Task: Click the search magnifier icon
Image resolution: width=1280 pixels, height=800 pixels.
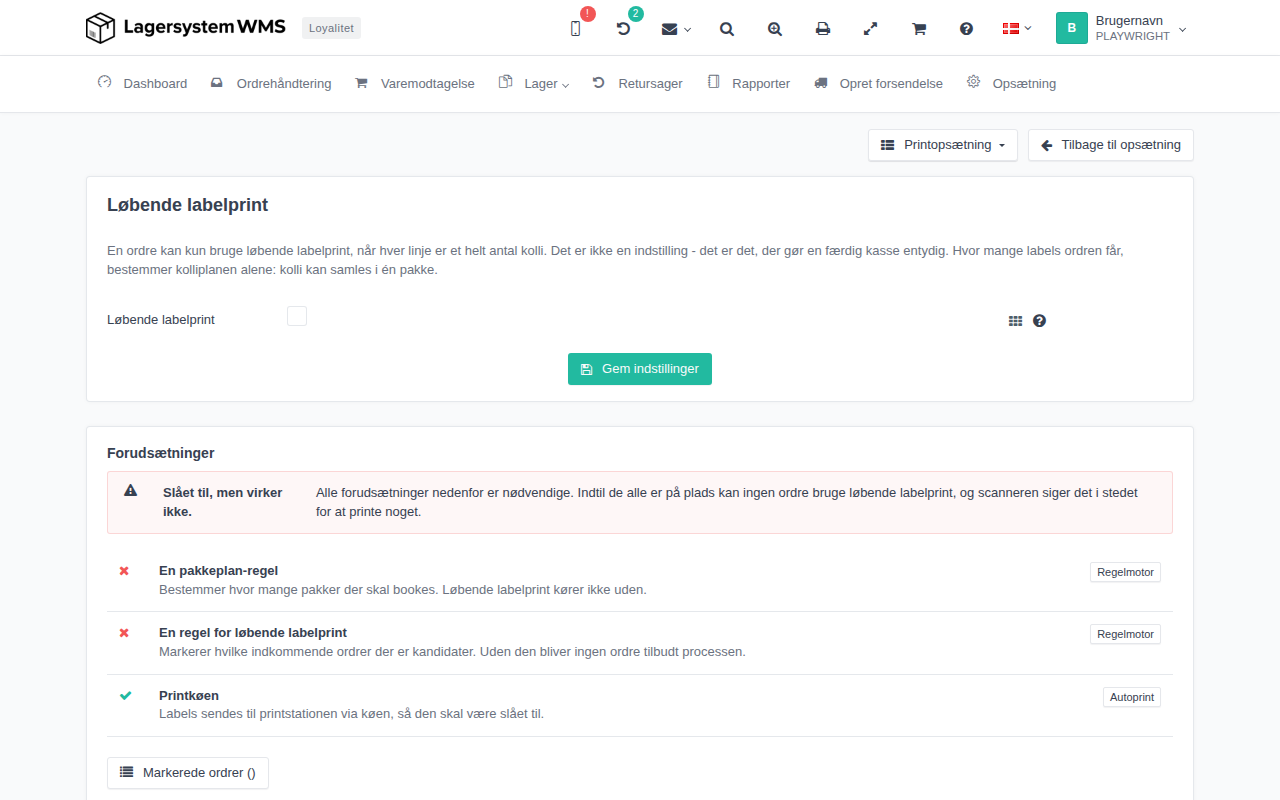Action: 727,29
